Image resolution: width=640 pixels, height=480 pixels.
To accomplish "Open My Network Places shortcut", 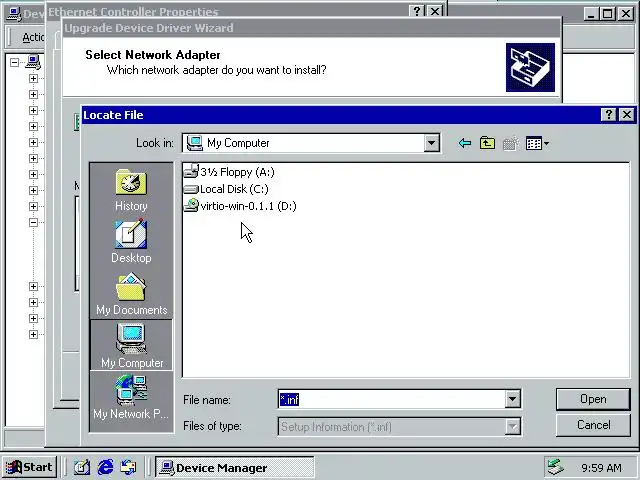I will 131,398.
